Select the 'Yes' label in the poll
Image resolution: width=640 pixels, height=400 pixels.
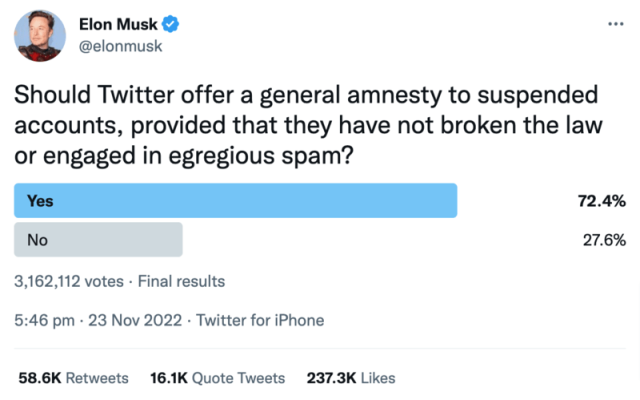[40, 200]
